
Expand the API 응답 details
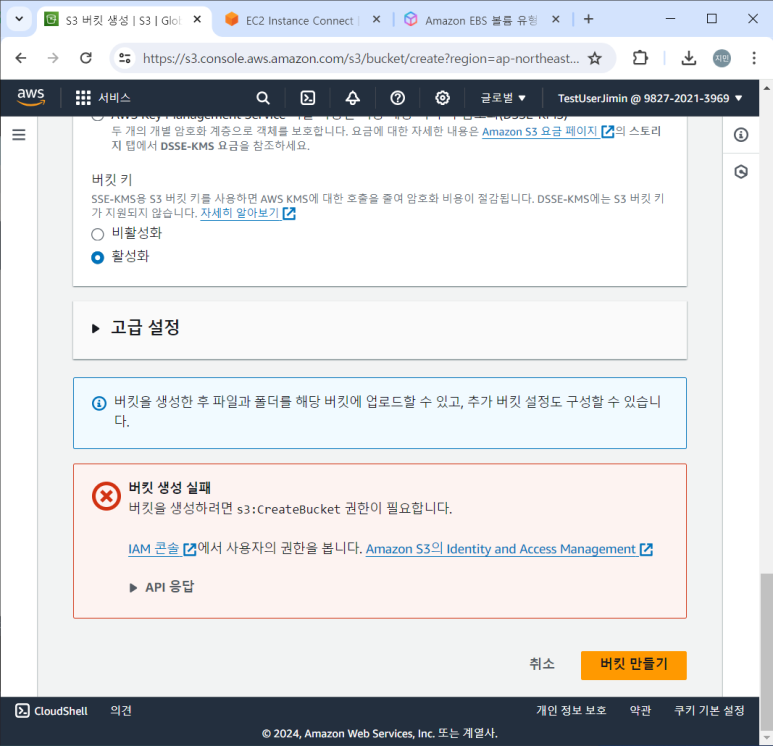[x=162, y=587]
